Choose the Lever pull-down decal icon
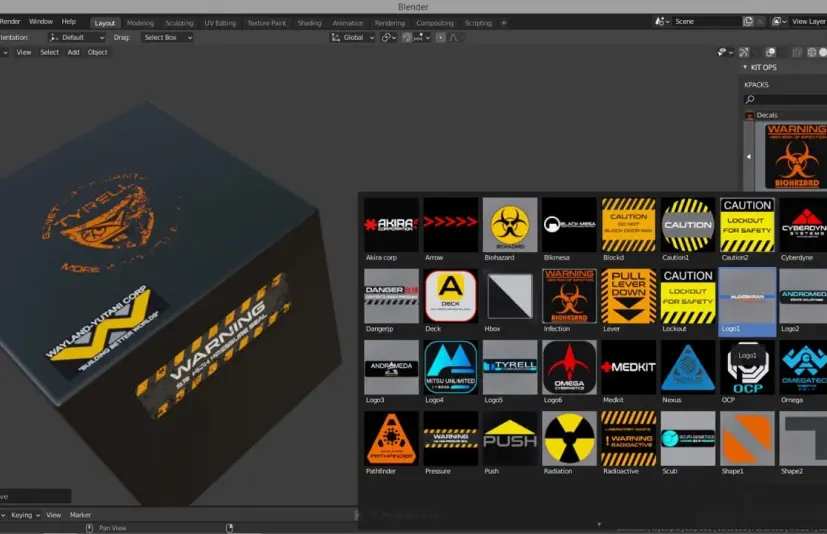The image size is (827, 534). pyautogui.click(x=629, y=296)
